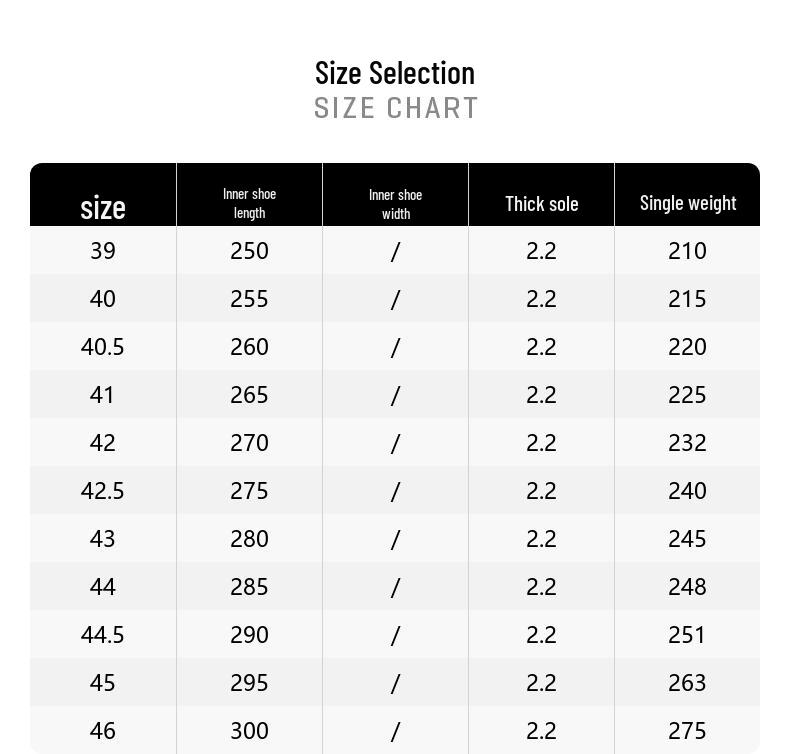
Task: Click the single weight value 232
Action: click(687, 443)
